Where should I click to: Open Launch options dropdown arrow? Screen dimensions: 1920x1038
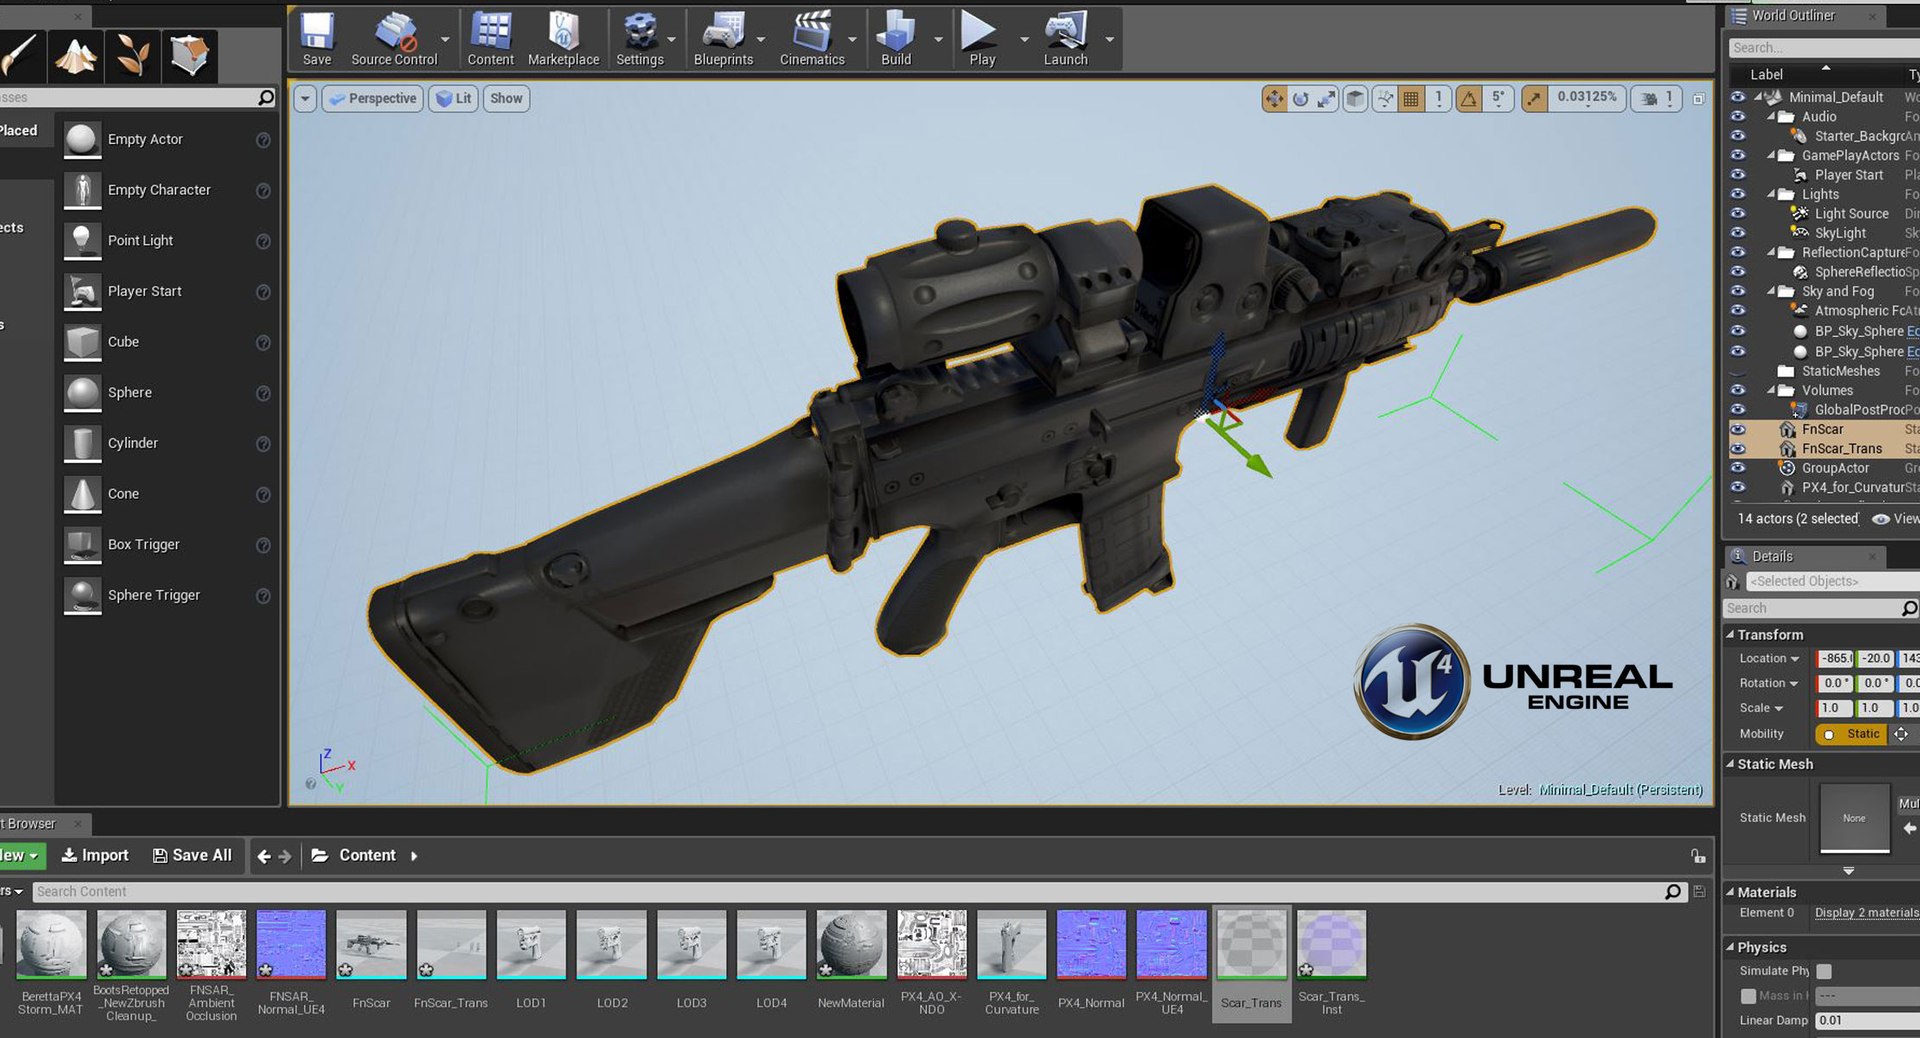1110,40
